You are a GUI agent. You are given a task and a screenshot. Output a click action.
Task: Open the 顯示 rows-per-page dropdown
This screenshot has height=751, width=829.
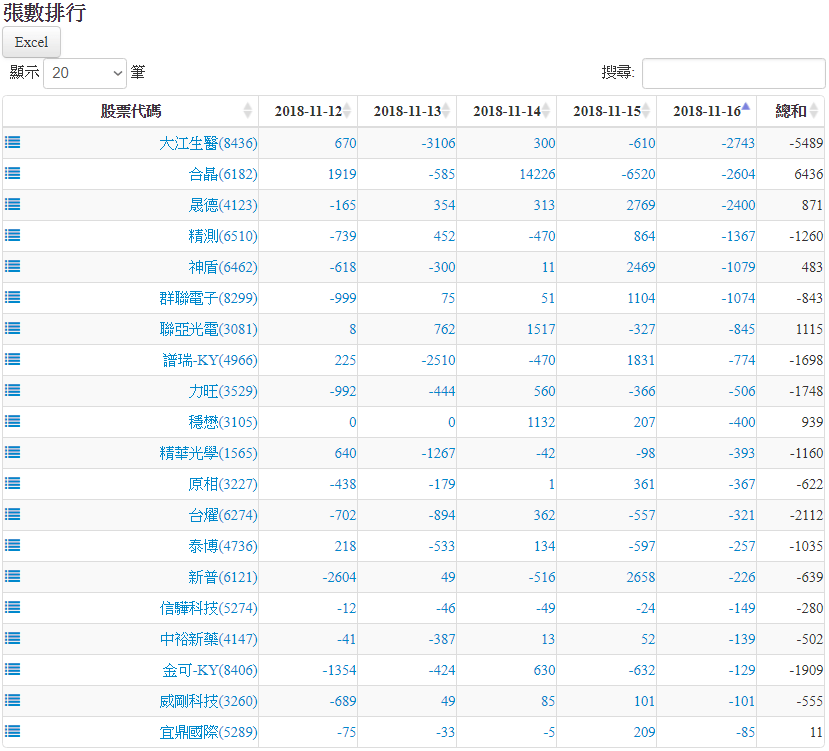(x=85, y=73)
